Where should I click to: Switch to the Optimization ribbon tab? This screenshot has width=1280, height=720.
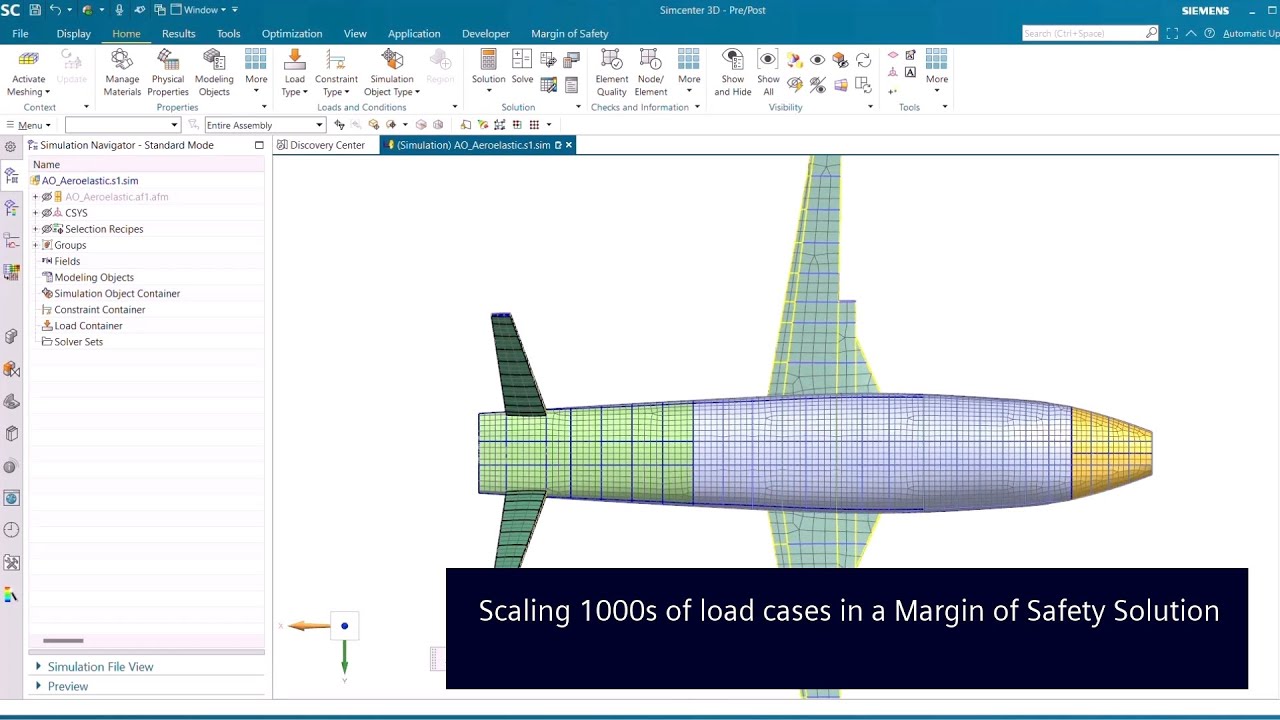tap(292, 33)
